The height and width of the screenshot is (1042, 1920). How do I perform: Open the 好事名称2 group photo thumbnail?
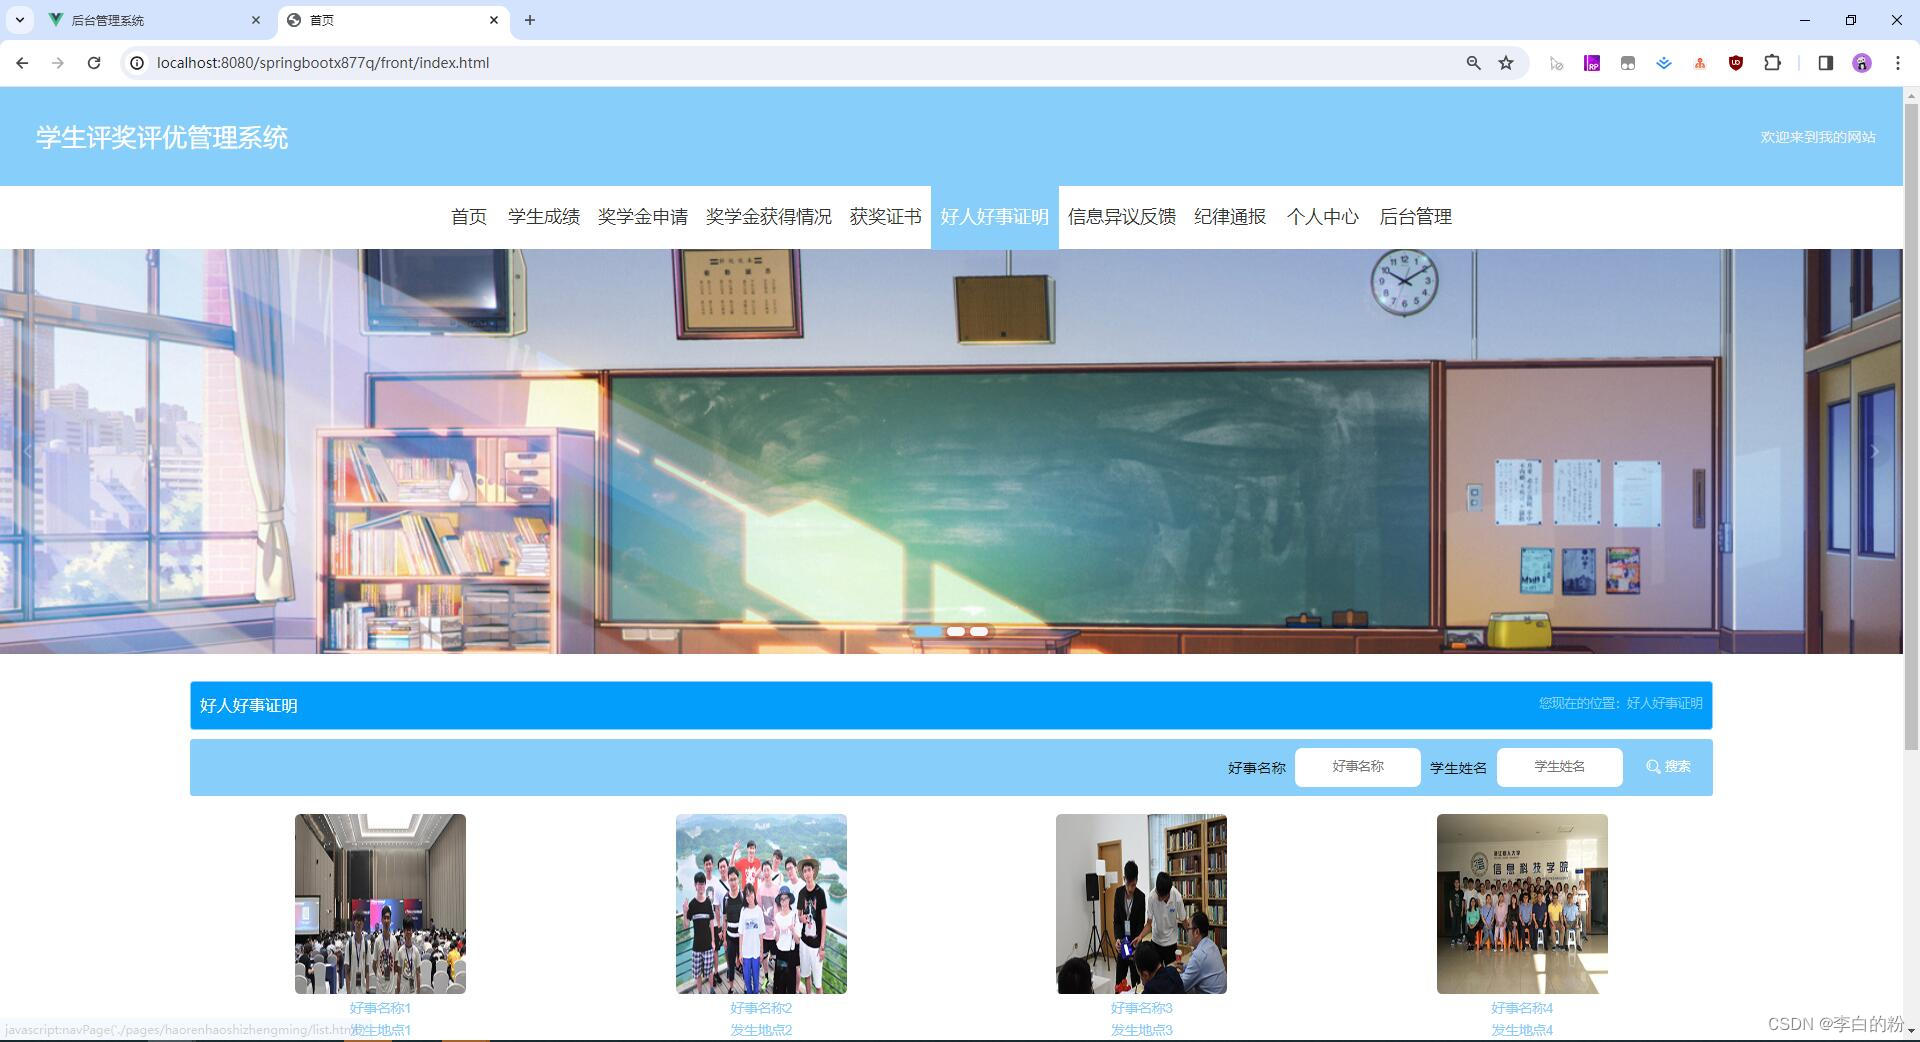tap(761, 904)
